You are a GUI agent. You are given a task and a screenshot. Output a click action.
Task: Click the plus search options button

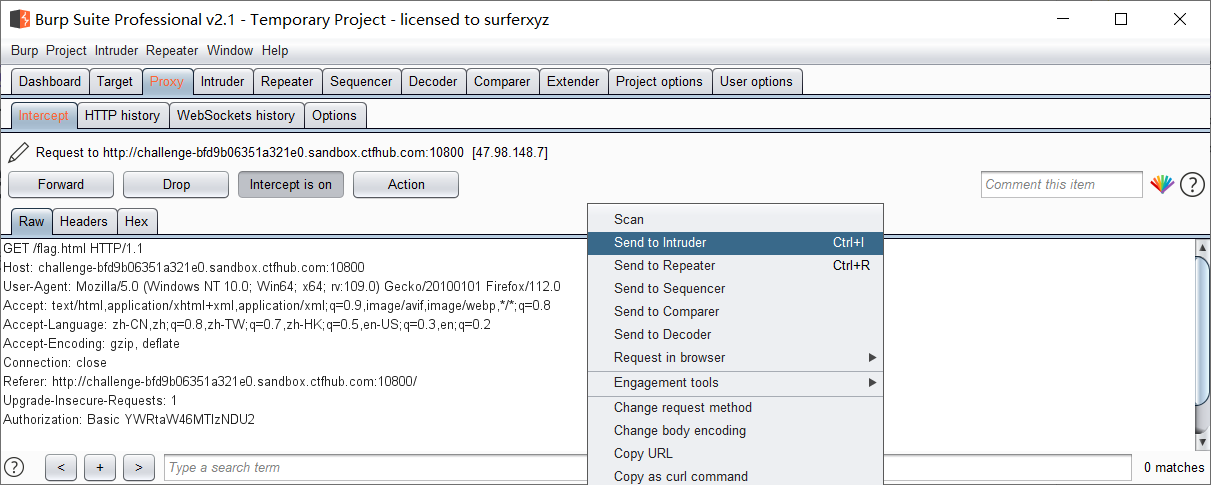[100, 467]
